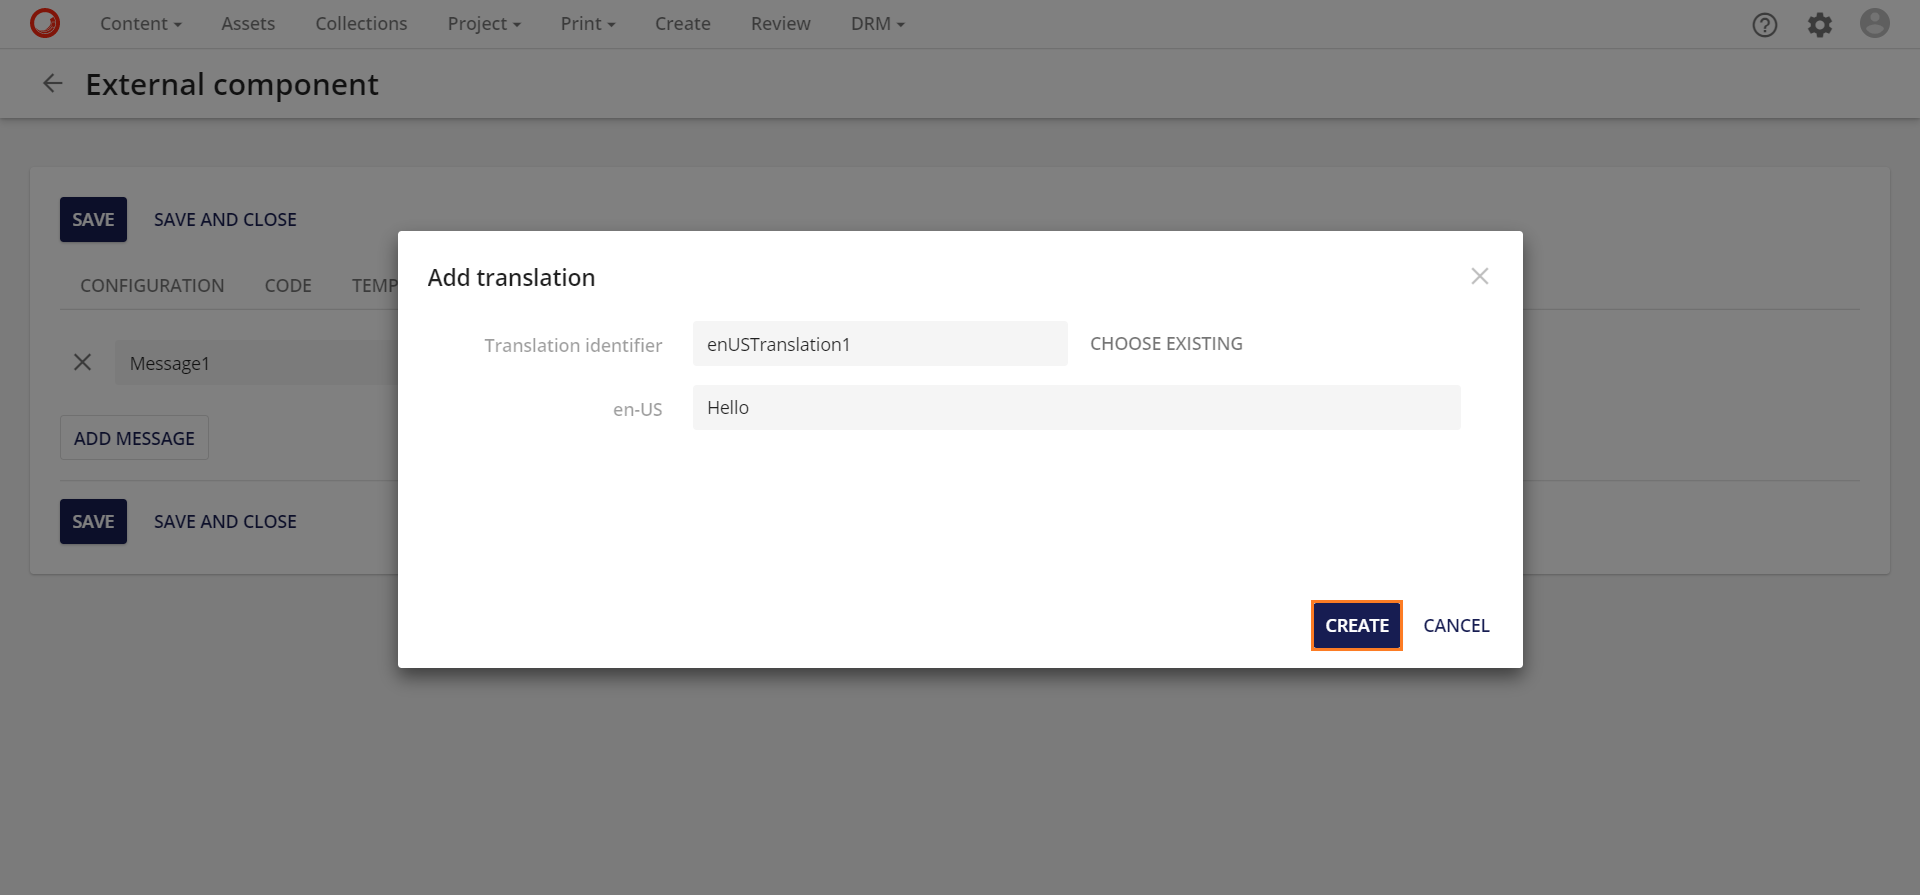Click the Translation identifier label
1920x895 pixels.
(573, 345)
